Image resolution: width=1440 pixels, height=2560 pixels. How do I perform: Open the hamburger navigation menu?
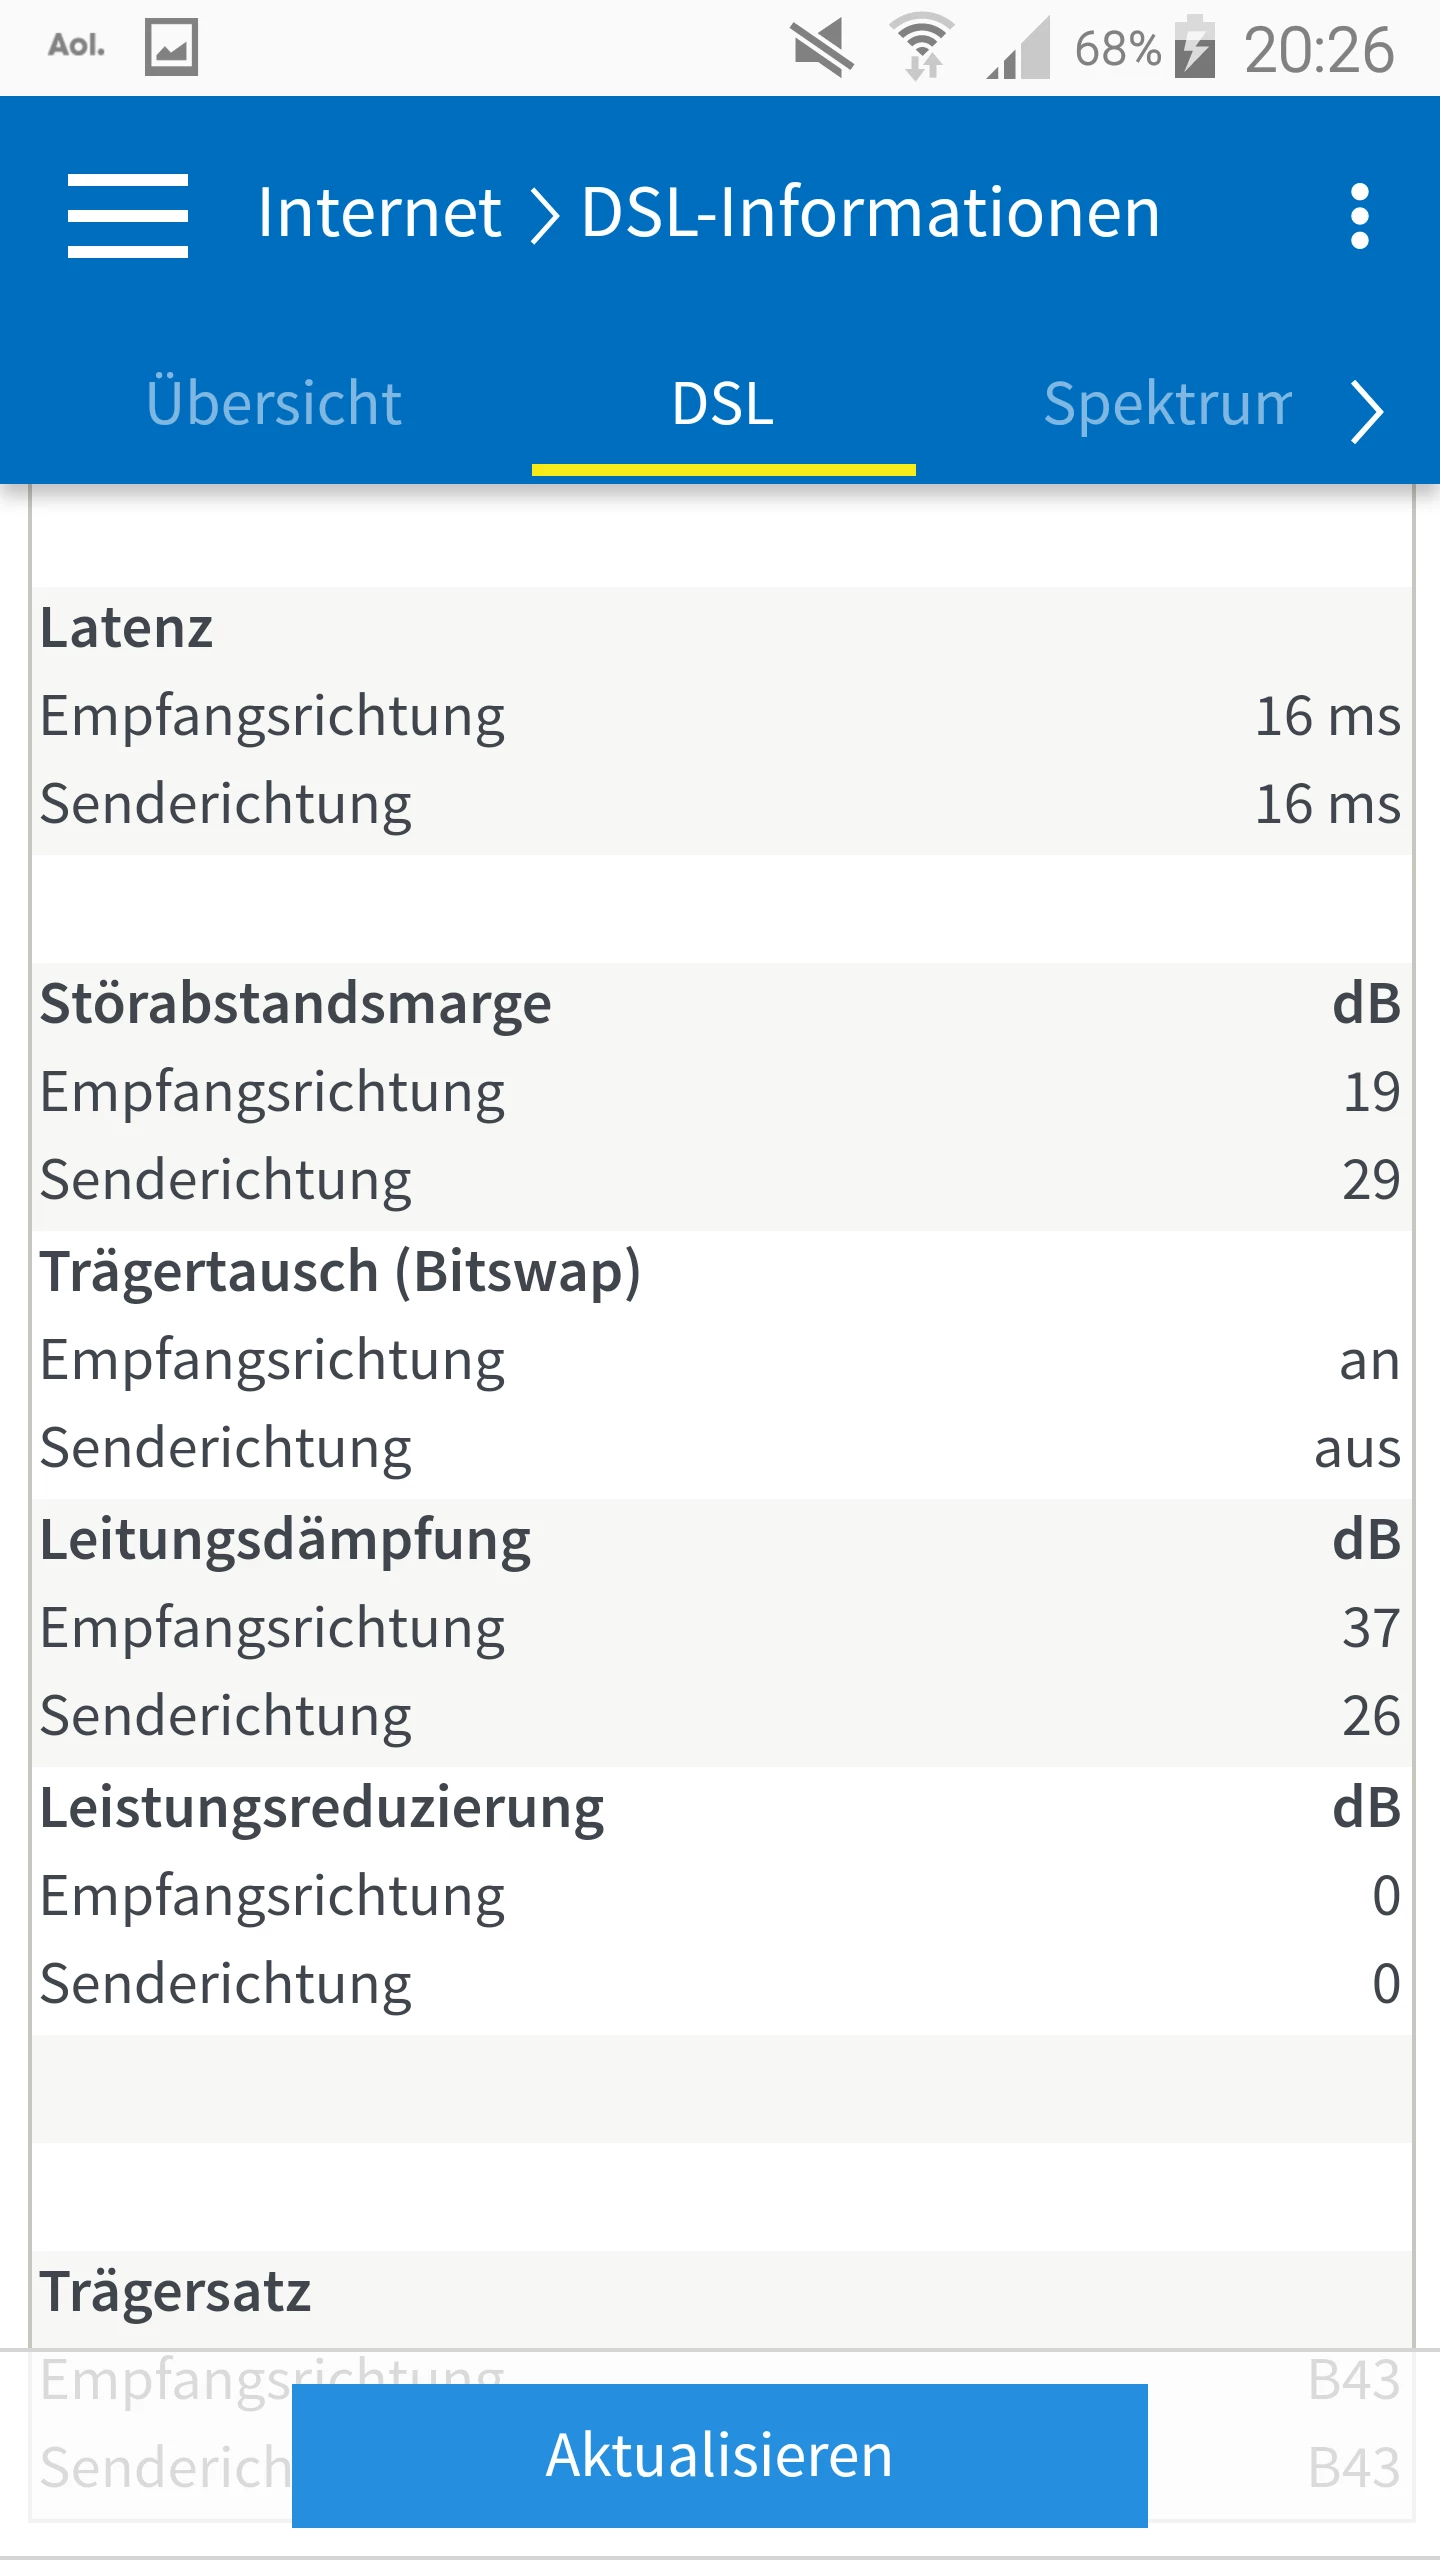127,215
